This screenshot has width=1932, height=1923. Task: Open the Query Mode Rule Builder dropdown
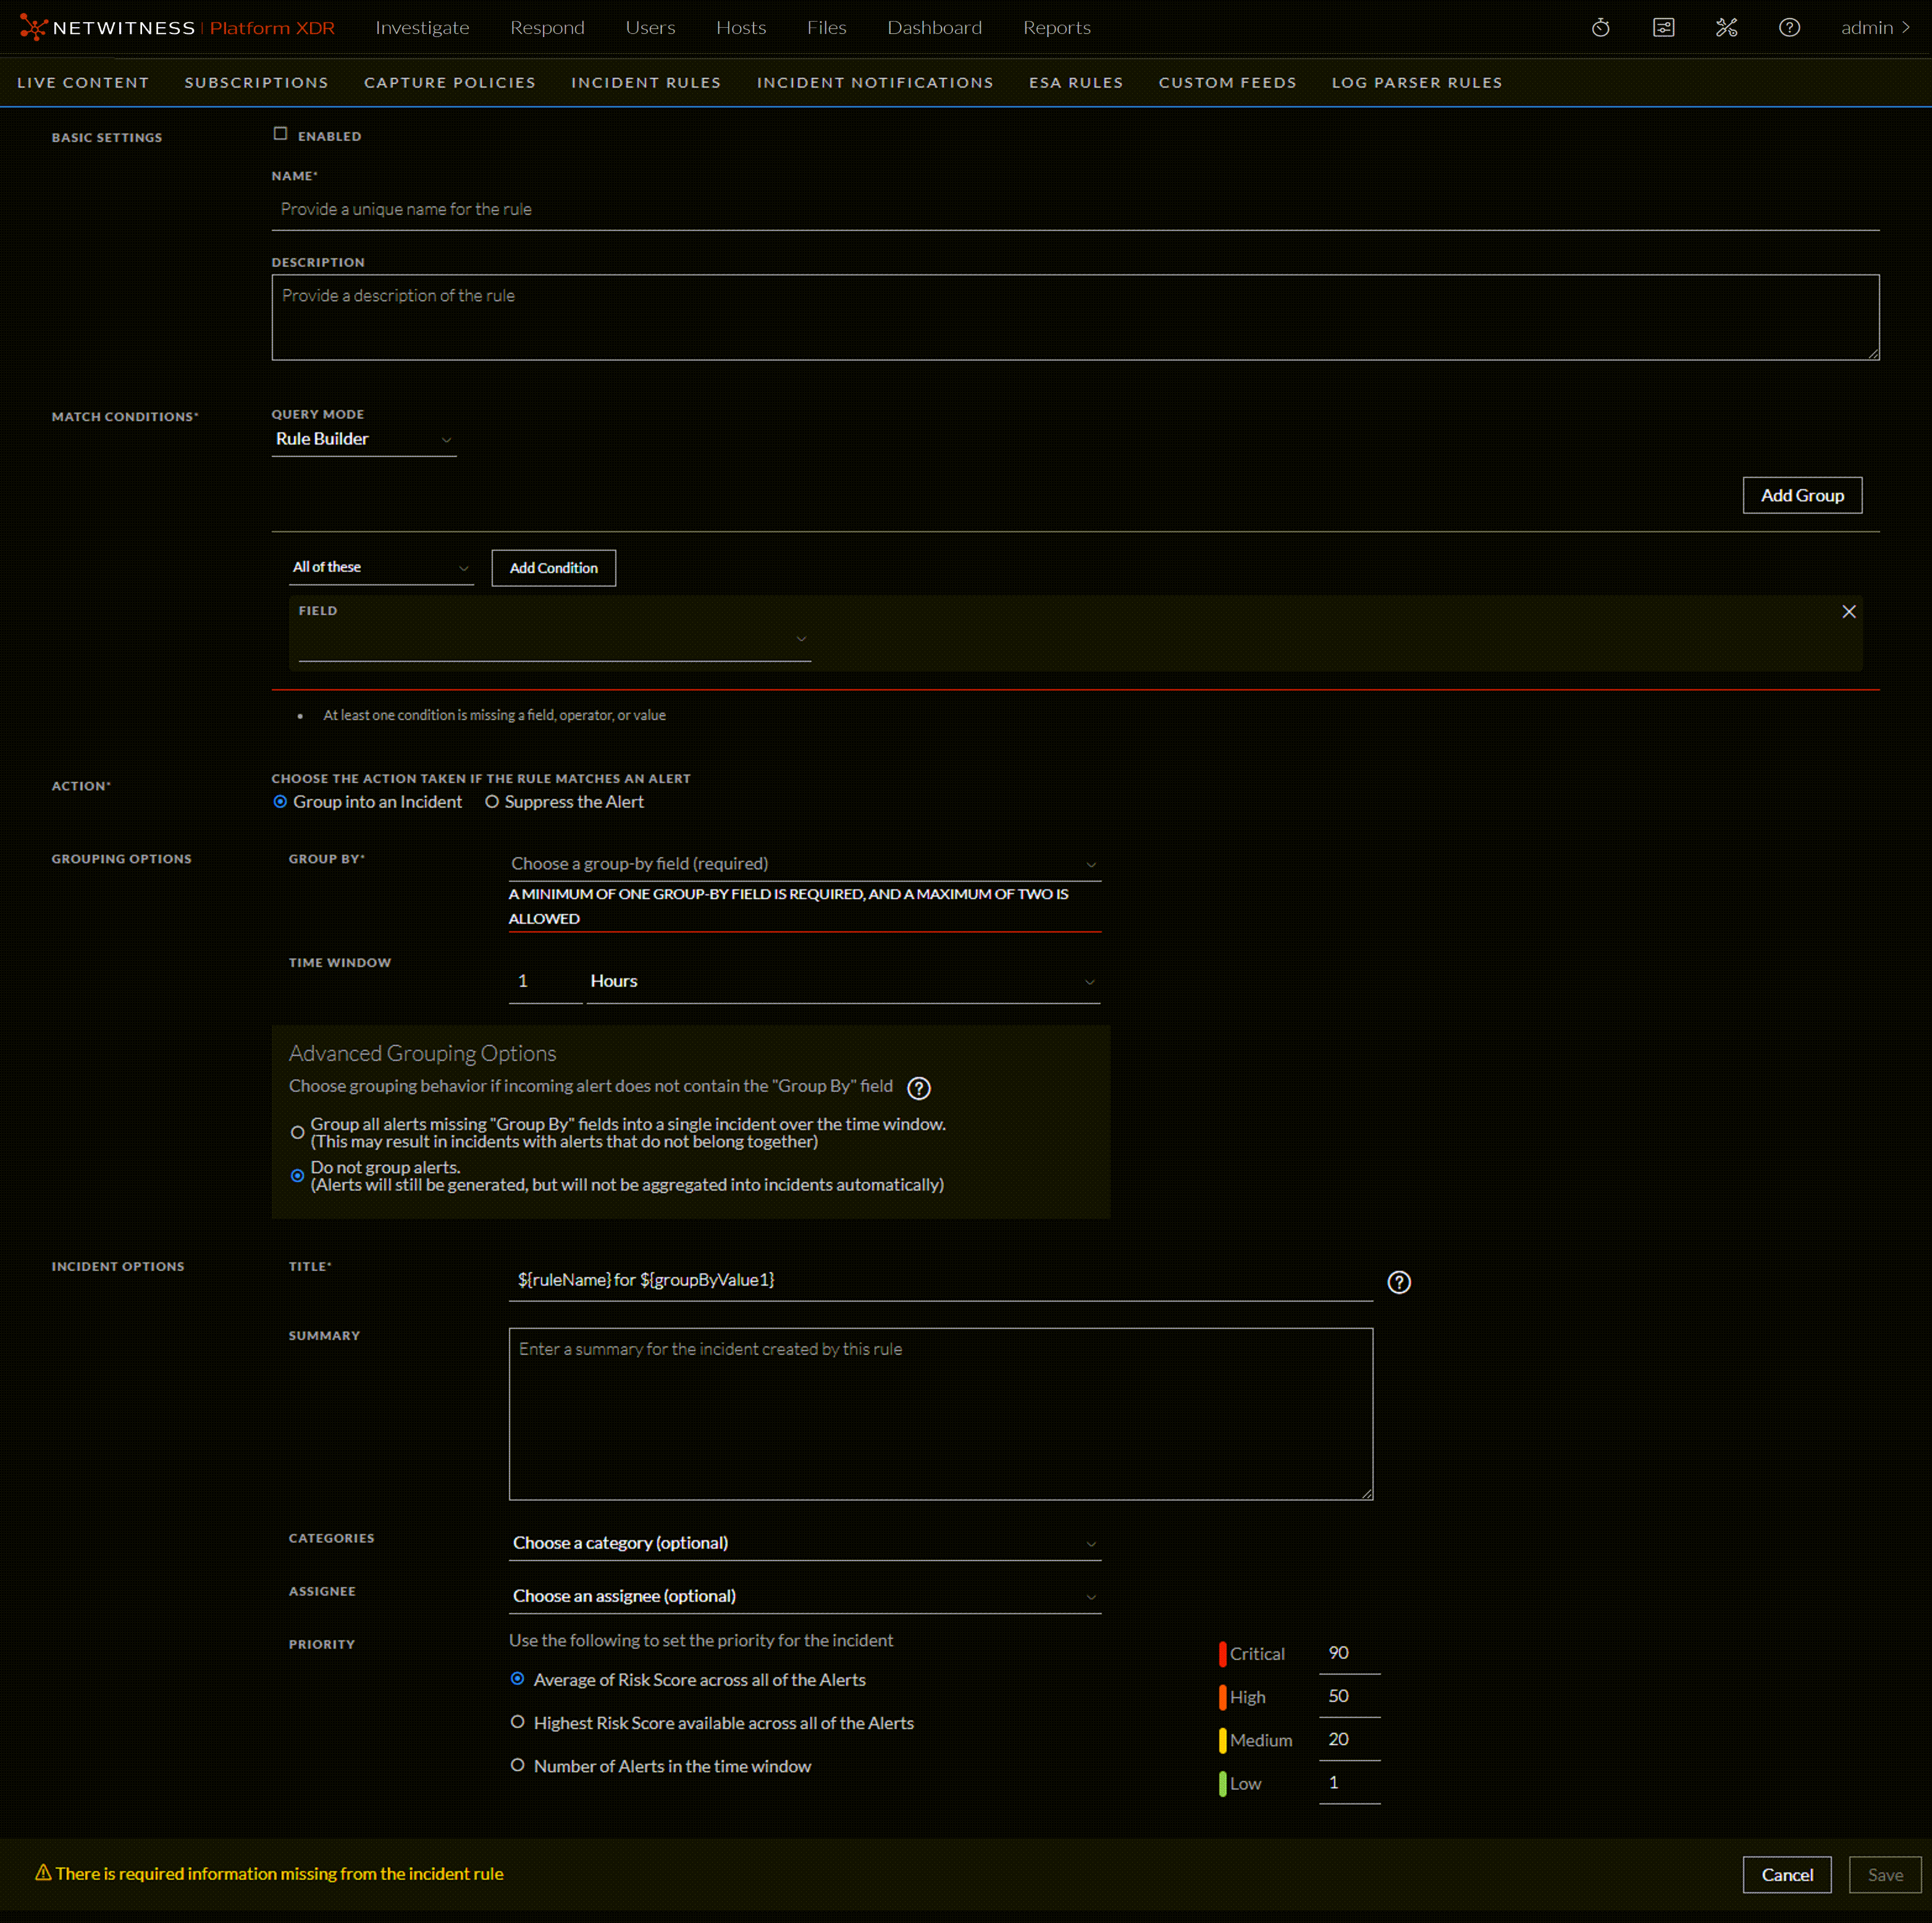pyautogui.click(x=363, y=438)
